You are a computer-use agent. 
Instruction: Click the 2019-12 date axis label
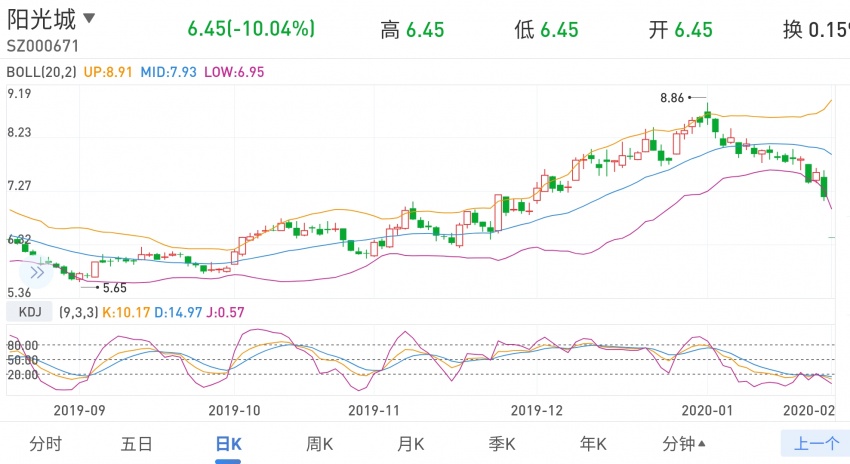pyautogui.click(x=537, y=410)
